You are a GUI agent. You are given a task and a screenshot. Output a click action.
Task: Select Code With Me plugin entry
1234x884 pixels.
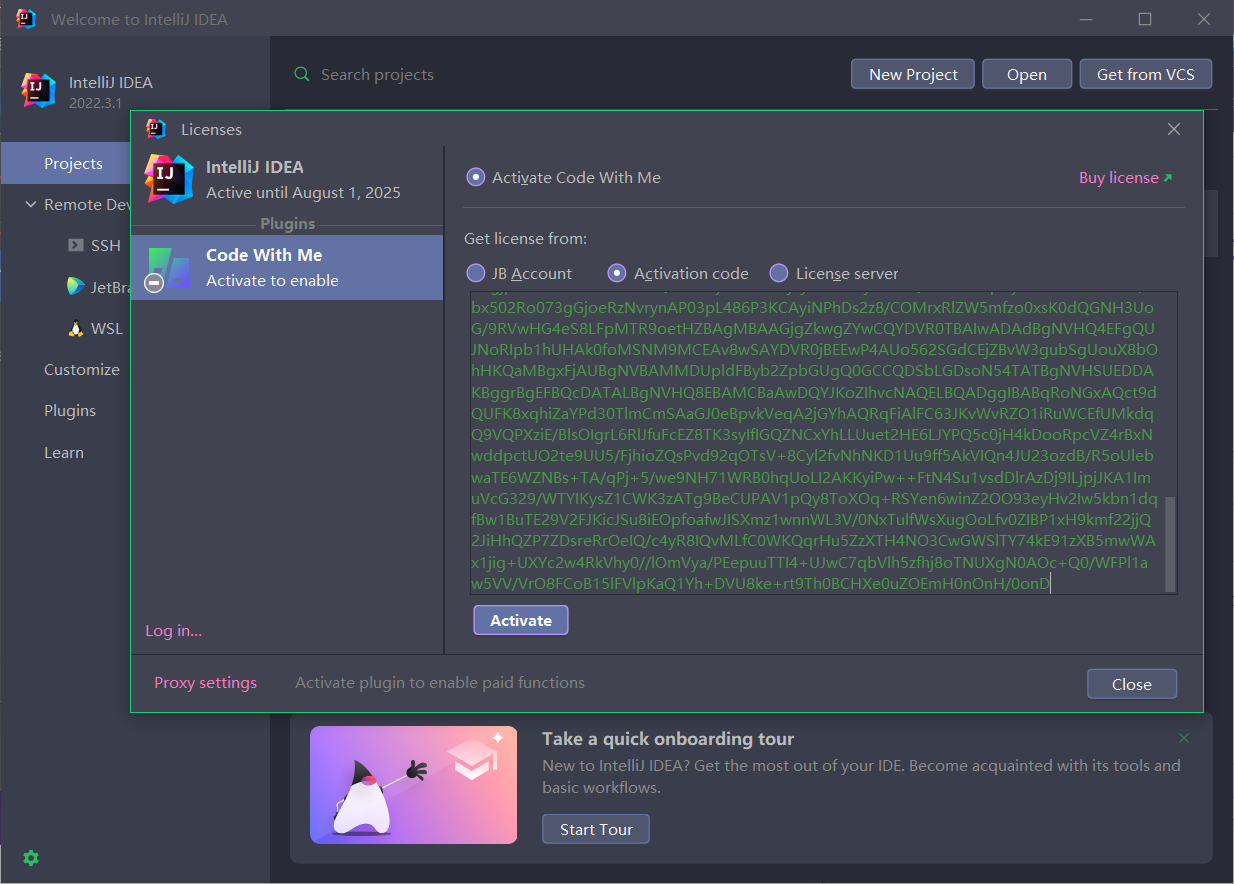[x=287, y=267]
